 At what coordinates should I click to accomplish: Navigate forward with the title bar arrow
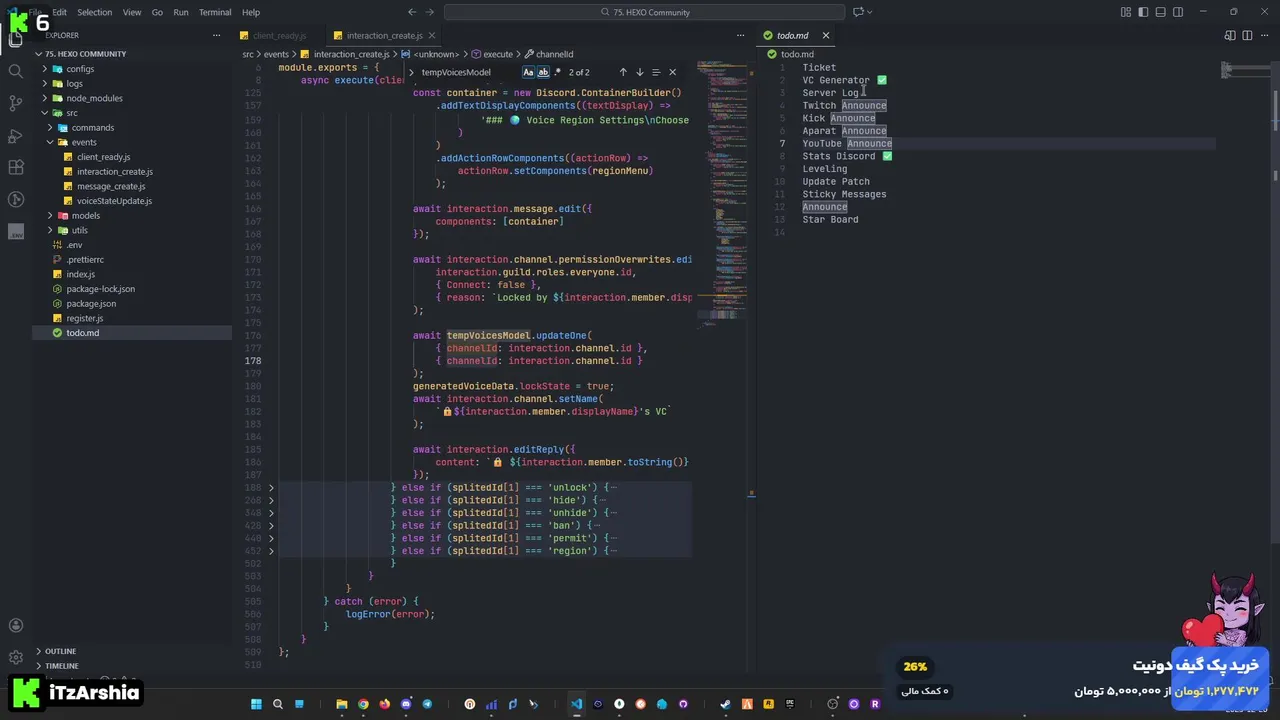(x=430, y=12)
